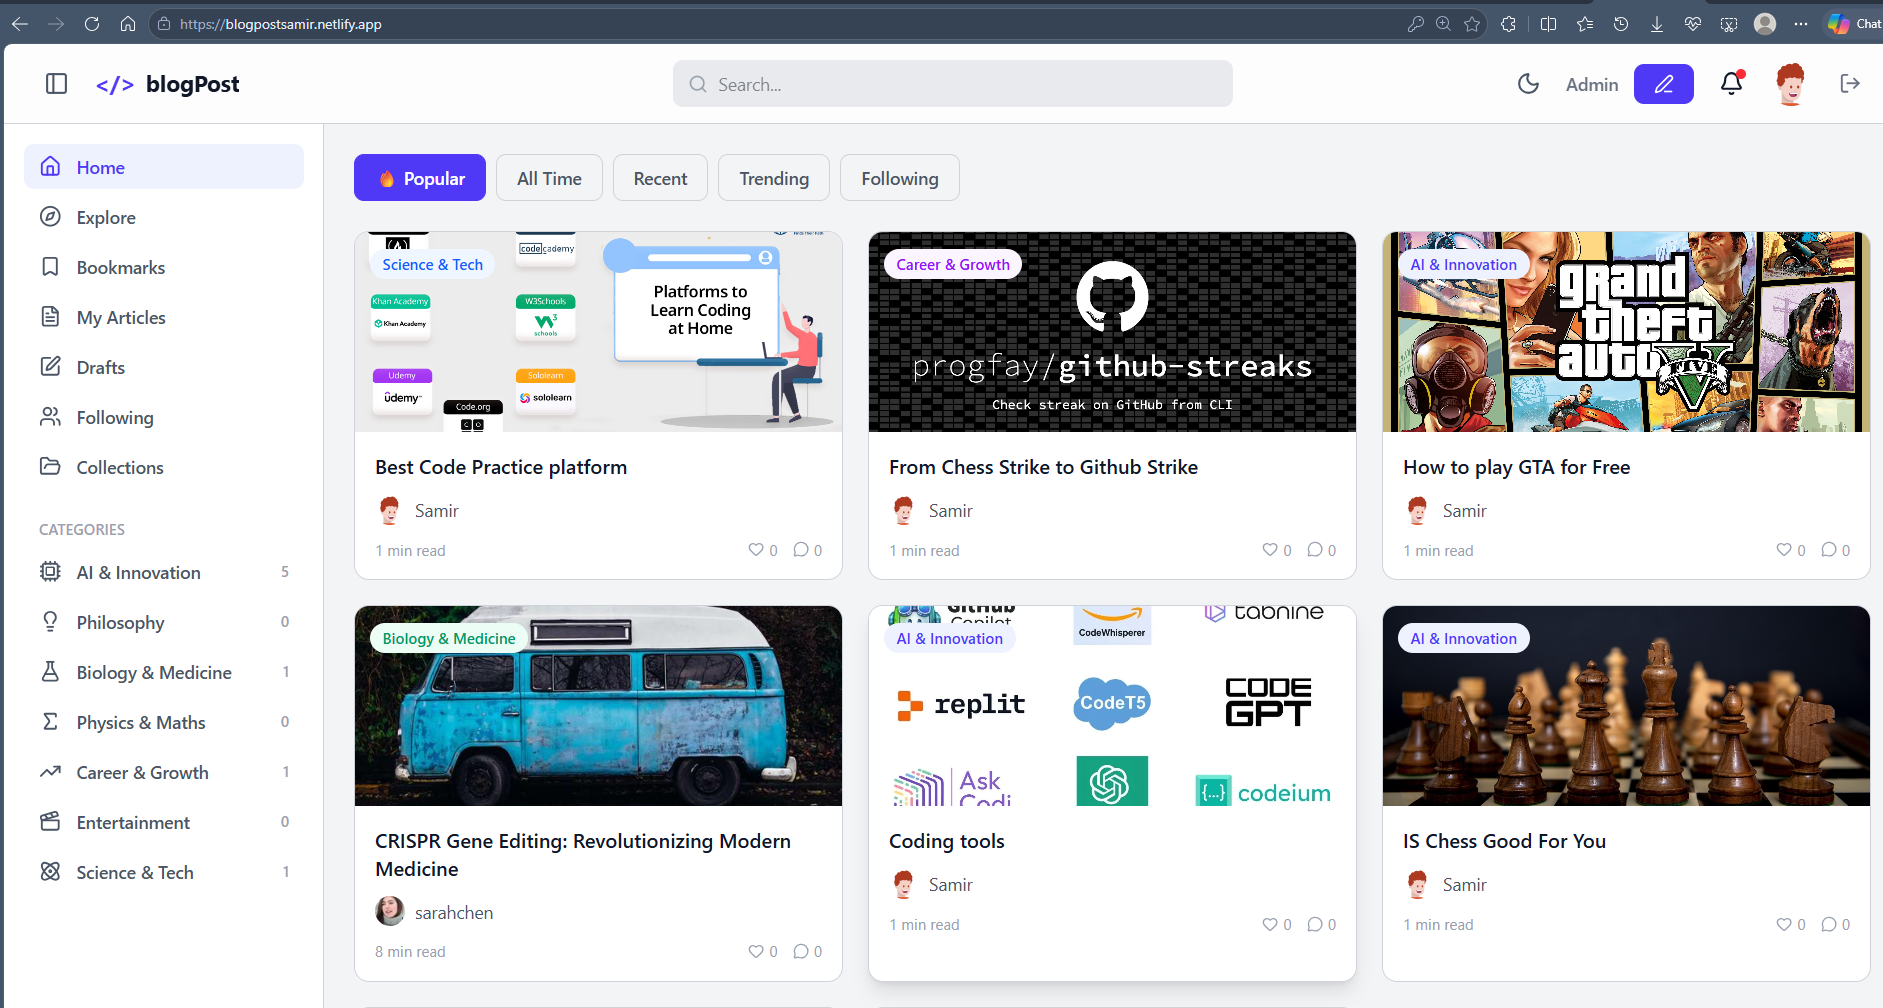Click browser favorites star icon
Image resolution: width=1883 pixels, height=1008 pixels.
pos(1472,24)
